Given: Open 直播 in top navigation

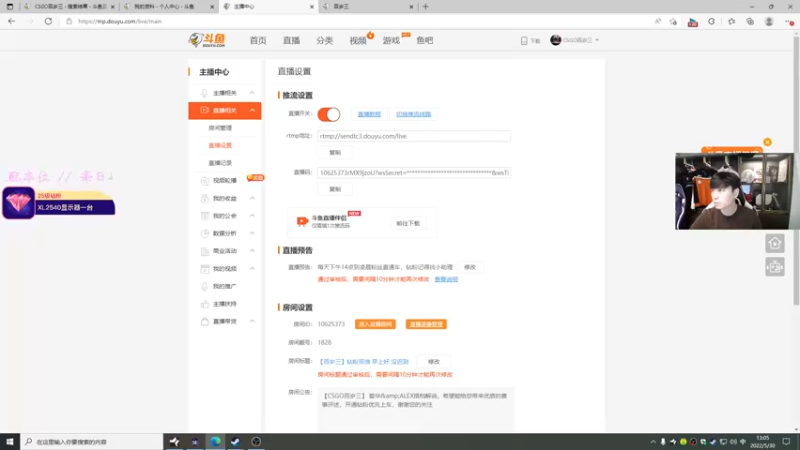Looking at the screenshot, I should 291,40.
